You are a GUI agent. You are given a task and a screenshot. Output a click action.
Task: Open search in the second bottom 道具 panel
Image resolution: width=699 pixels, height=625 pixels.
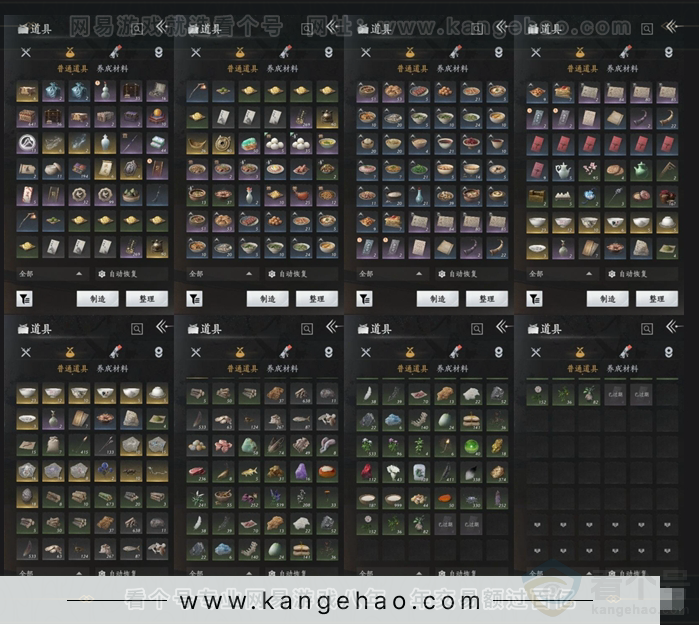click(x=307, y=329)
